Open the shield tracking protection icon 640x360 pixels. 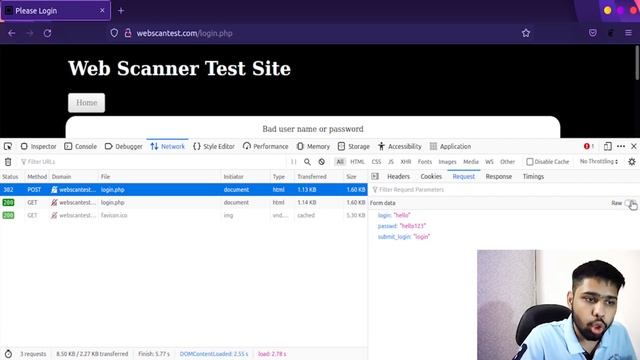coord(114,33)
